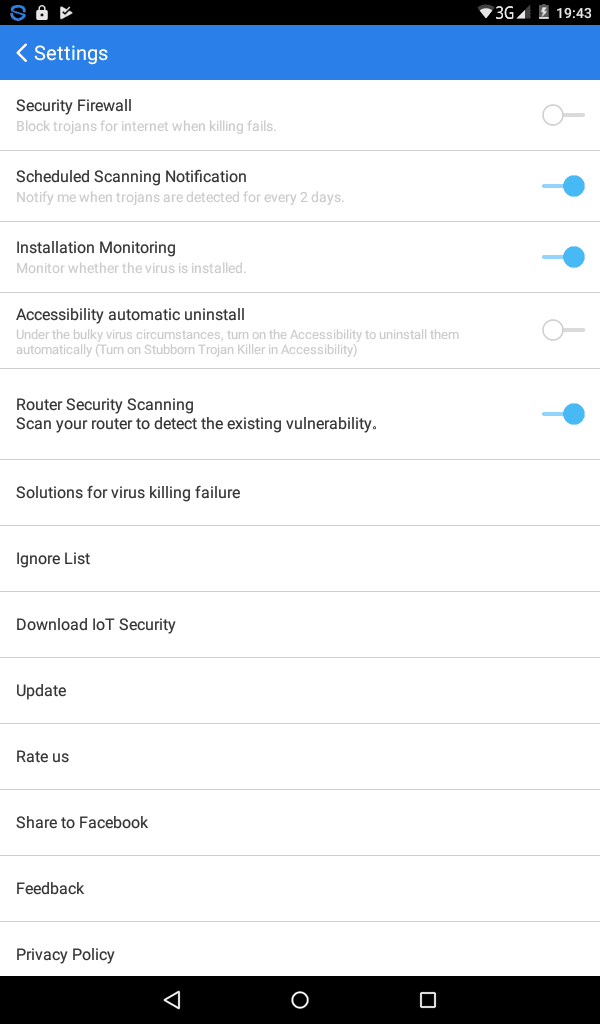The height and width of the screenshot is (1024, 600).
Task: Turn off Installation Monitoring switch
Action: coord(563,257)
